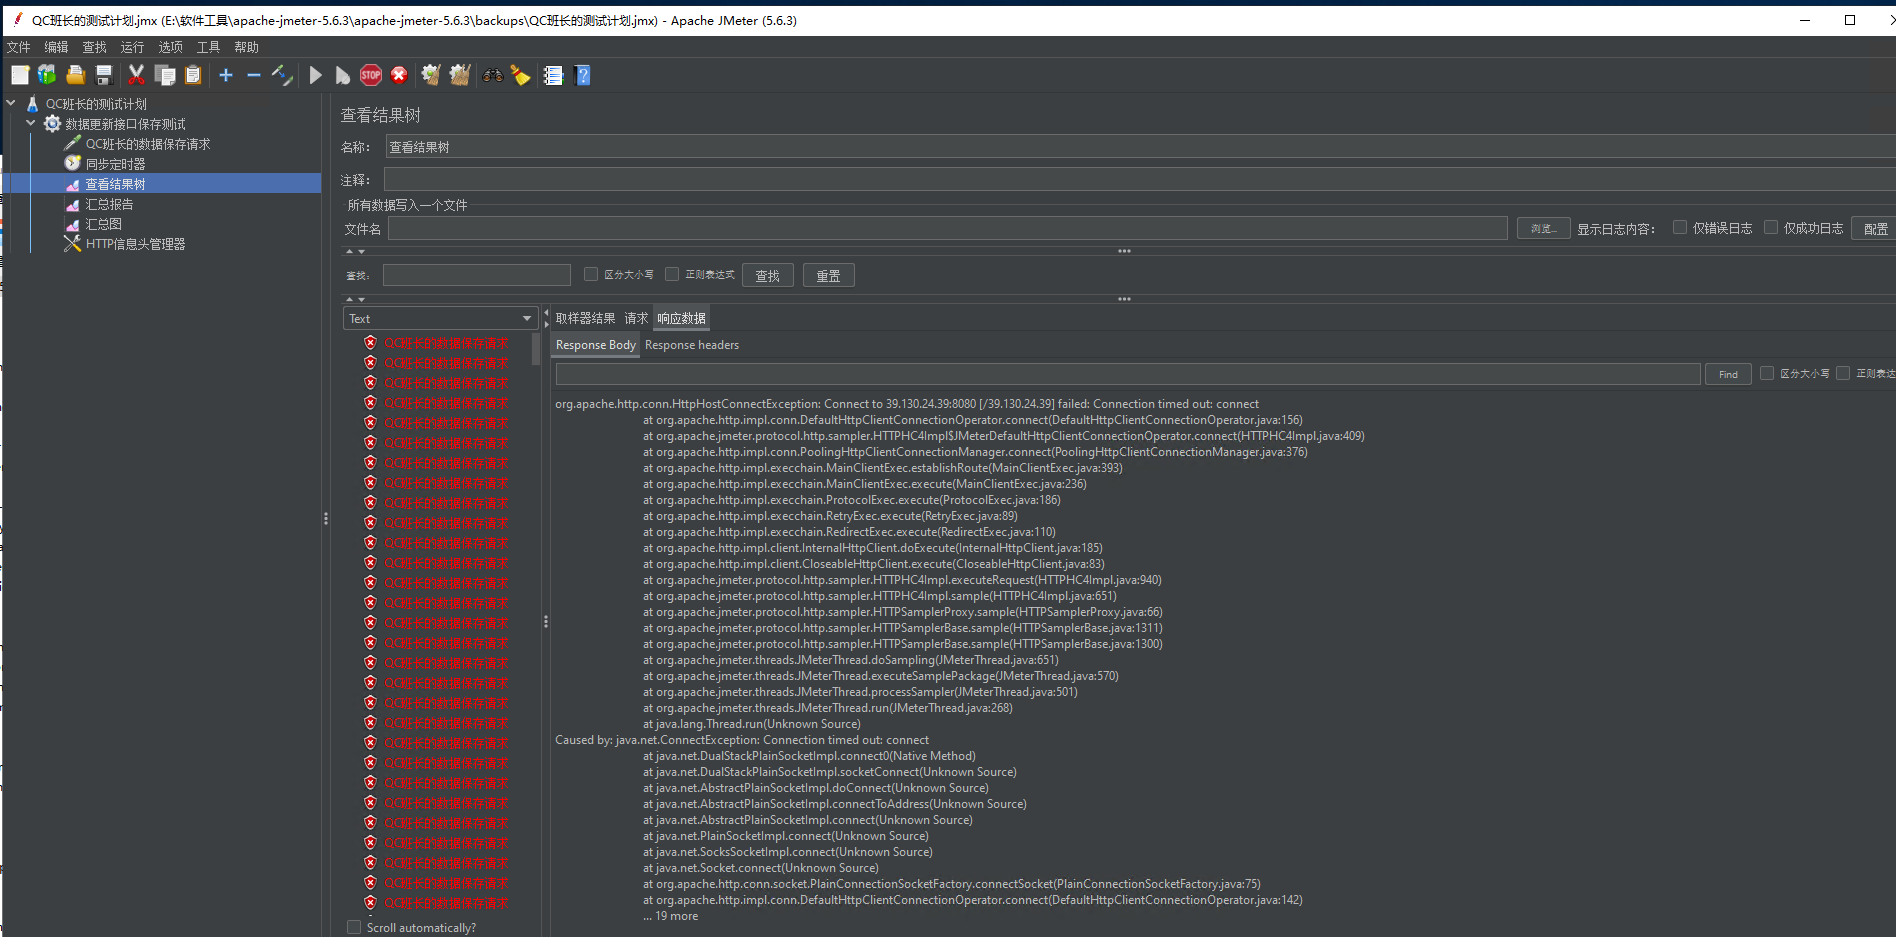Clear all results with double broom icon
1896x937 pixels.
460,75
